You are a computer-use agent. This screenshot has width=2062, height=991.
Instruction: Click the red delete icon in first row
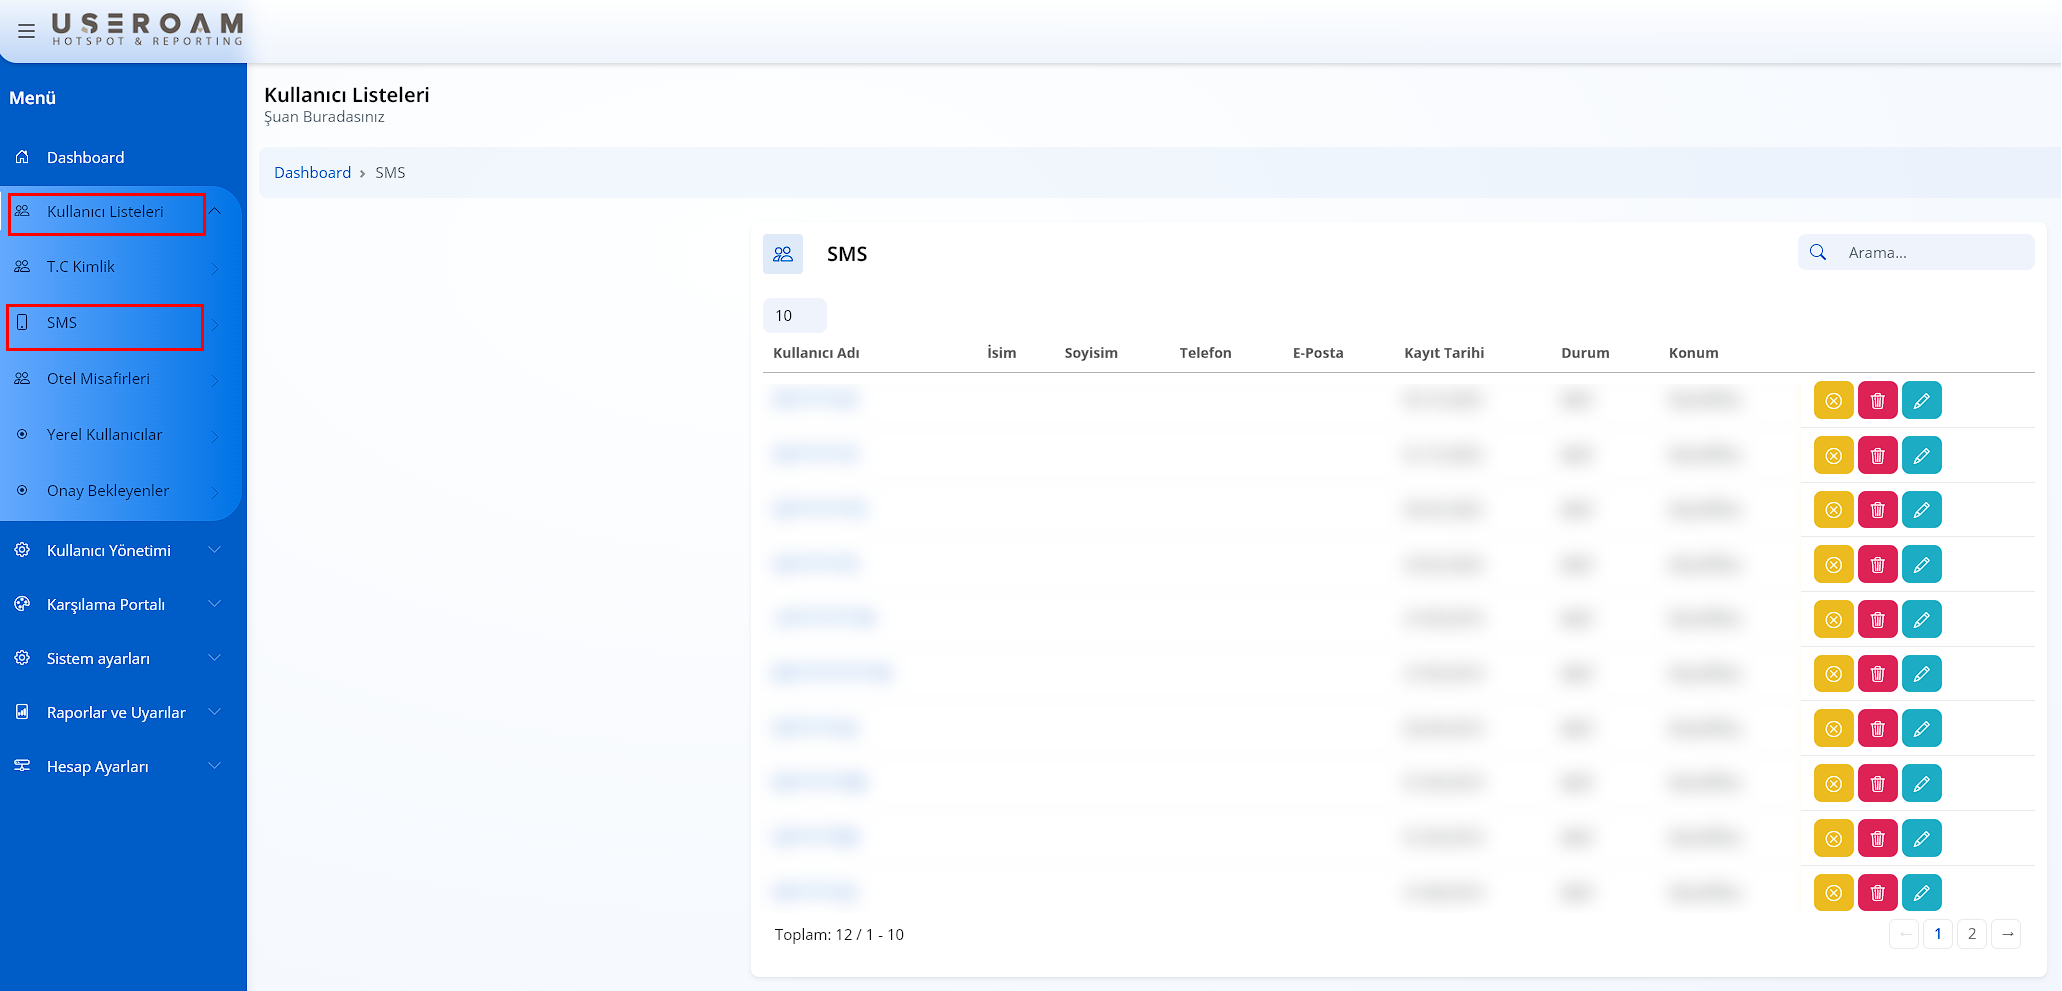click(1877, 401)
